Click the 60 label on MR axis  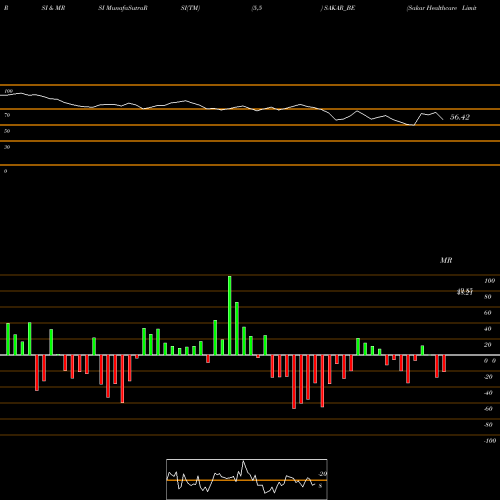[x=488, y=313]
